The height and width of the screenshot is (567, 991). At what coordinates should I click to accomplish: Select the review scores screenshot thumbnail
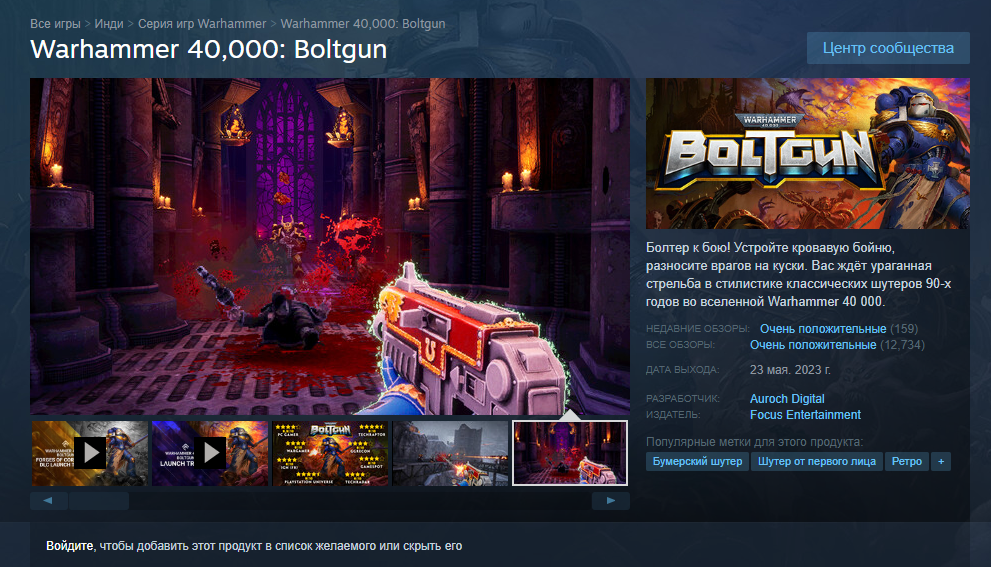[330, 453]
